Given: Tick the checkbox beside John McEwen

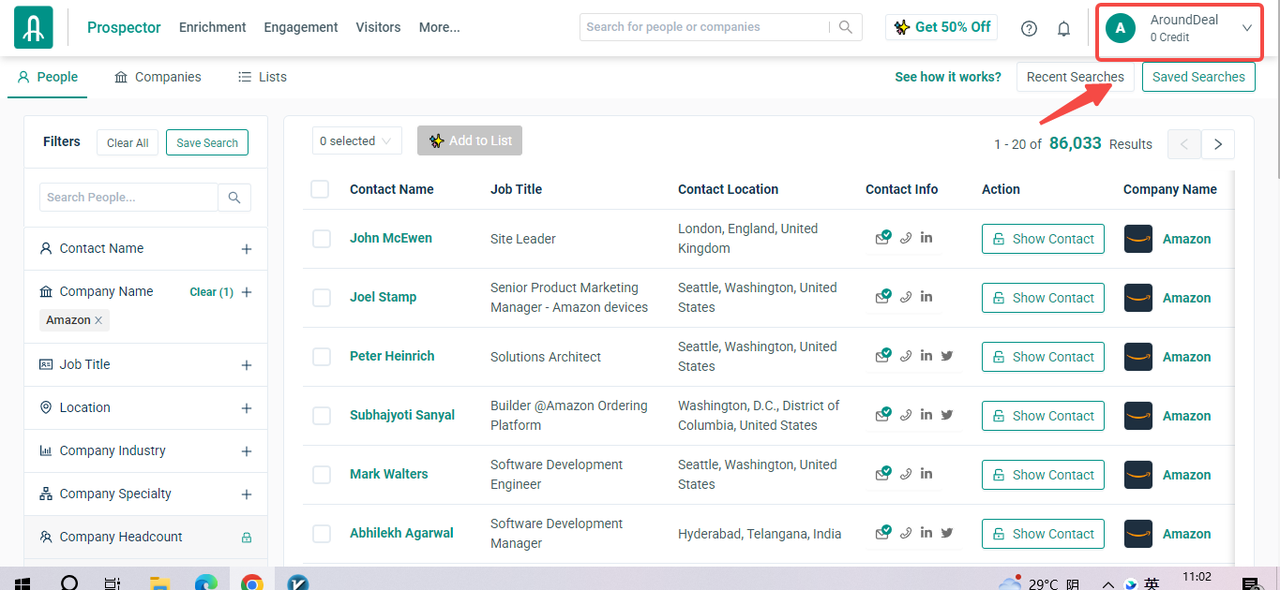Looking at the screenshot, I should [321, 239].
